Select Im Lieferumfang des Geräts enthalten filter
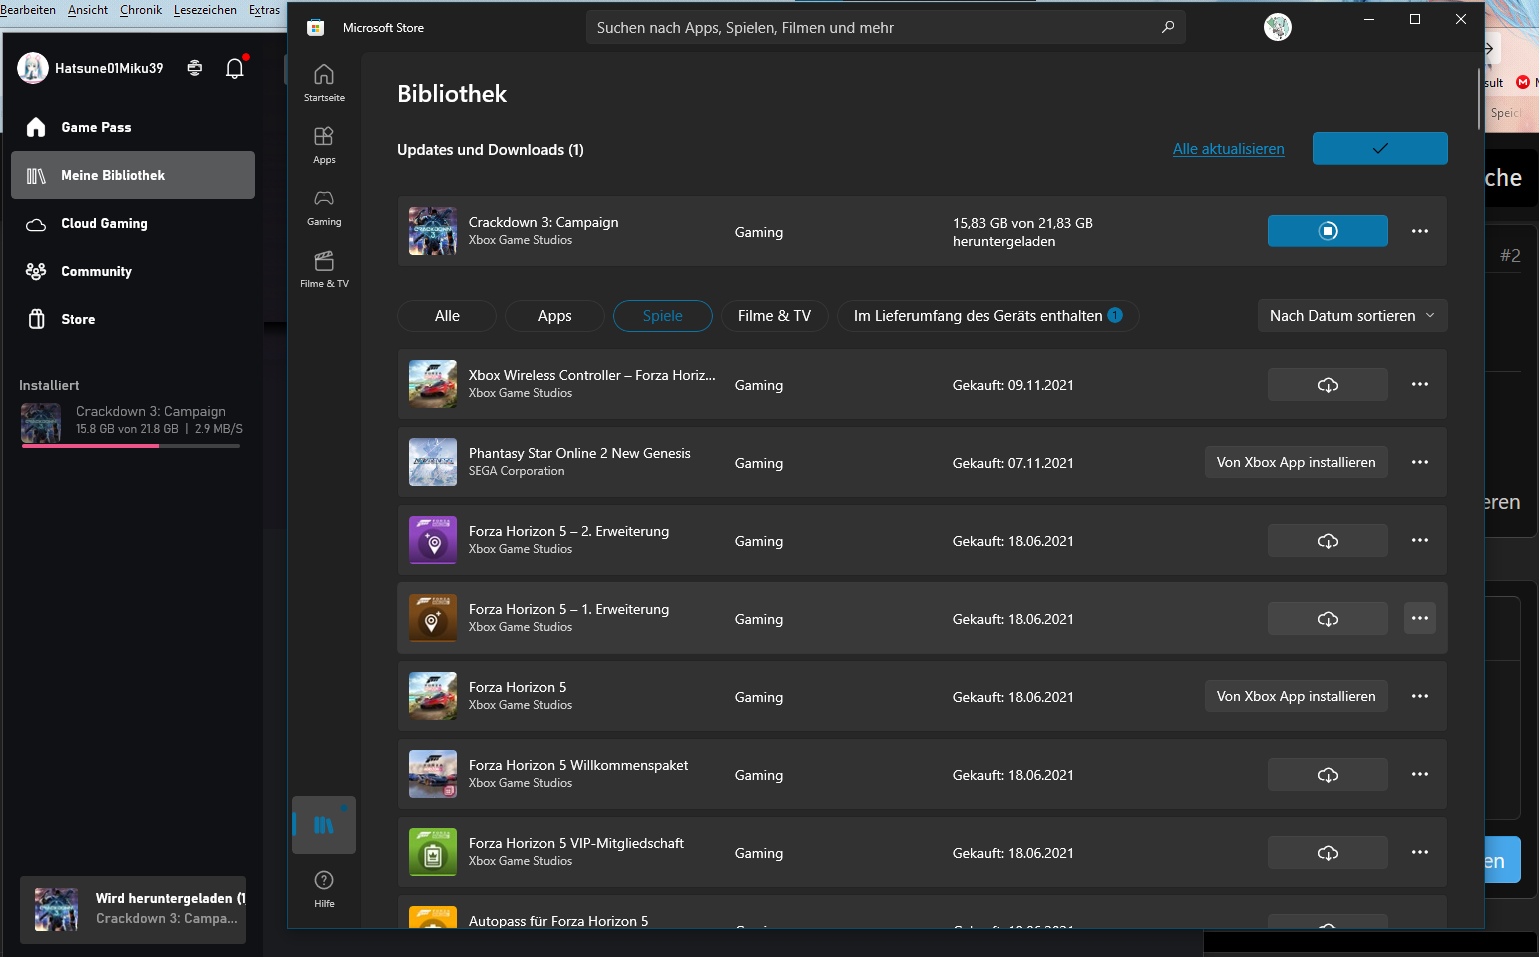The image size is (1539, 957). coord(988,316)
